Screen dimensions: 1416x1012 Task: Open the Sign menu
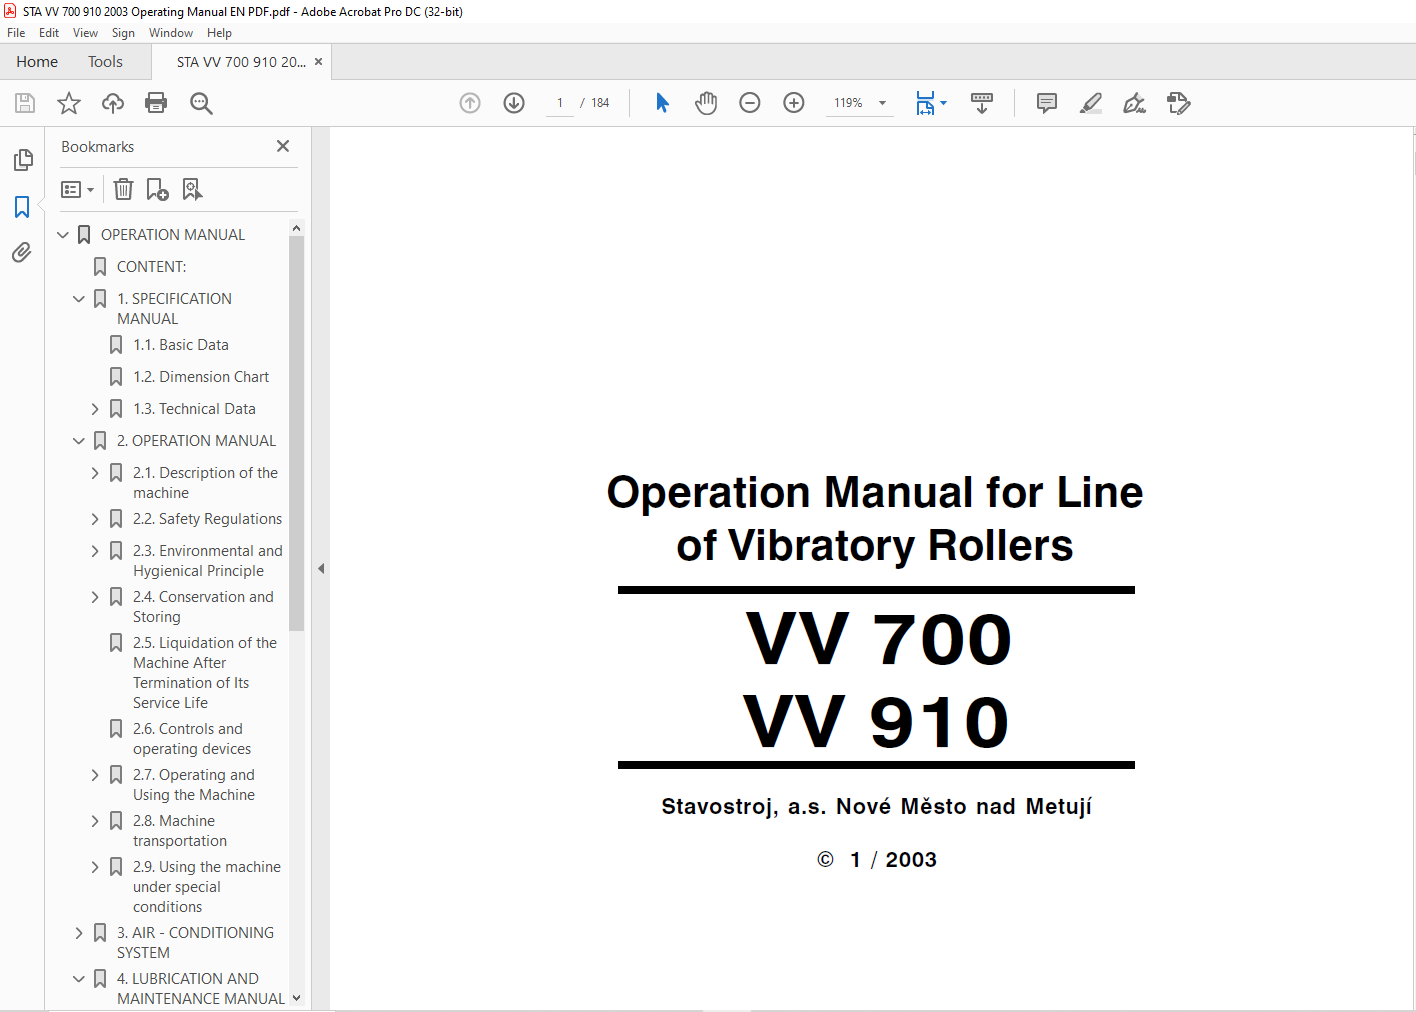[x=123, y=33]
